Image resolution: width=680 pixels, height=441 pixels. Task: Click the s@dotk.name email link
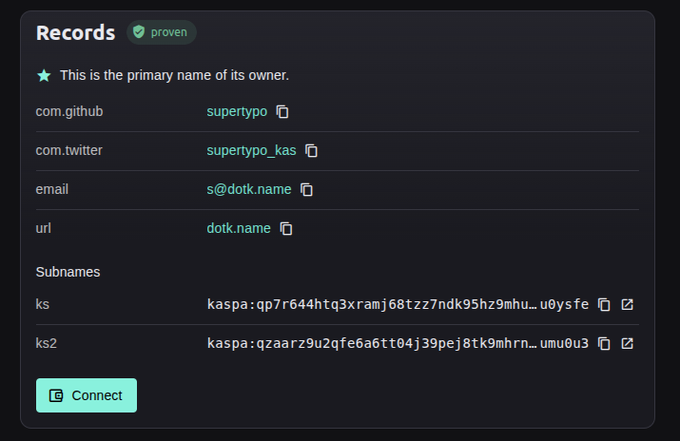click(249, 189)
